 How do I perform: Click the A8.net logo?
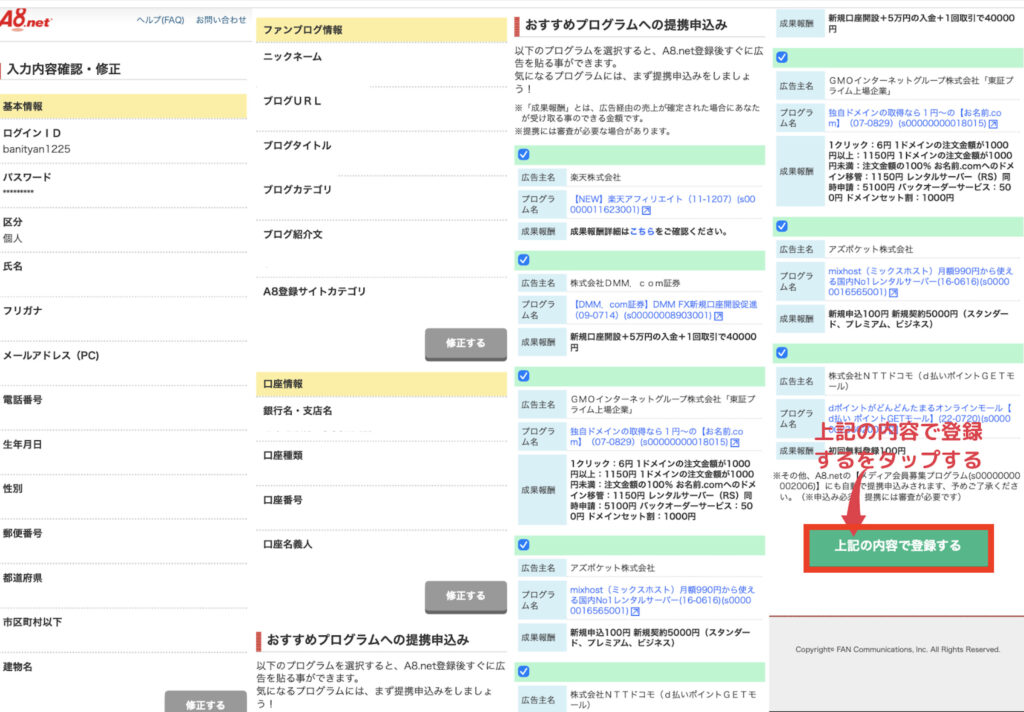25,20
